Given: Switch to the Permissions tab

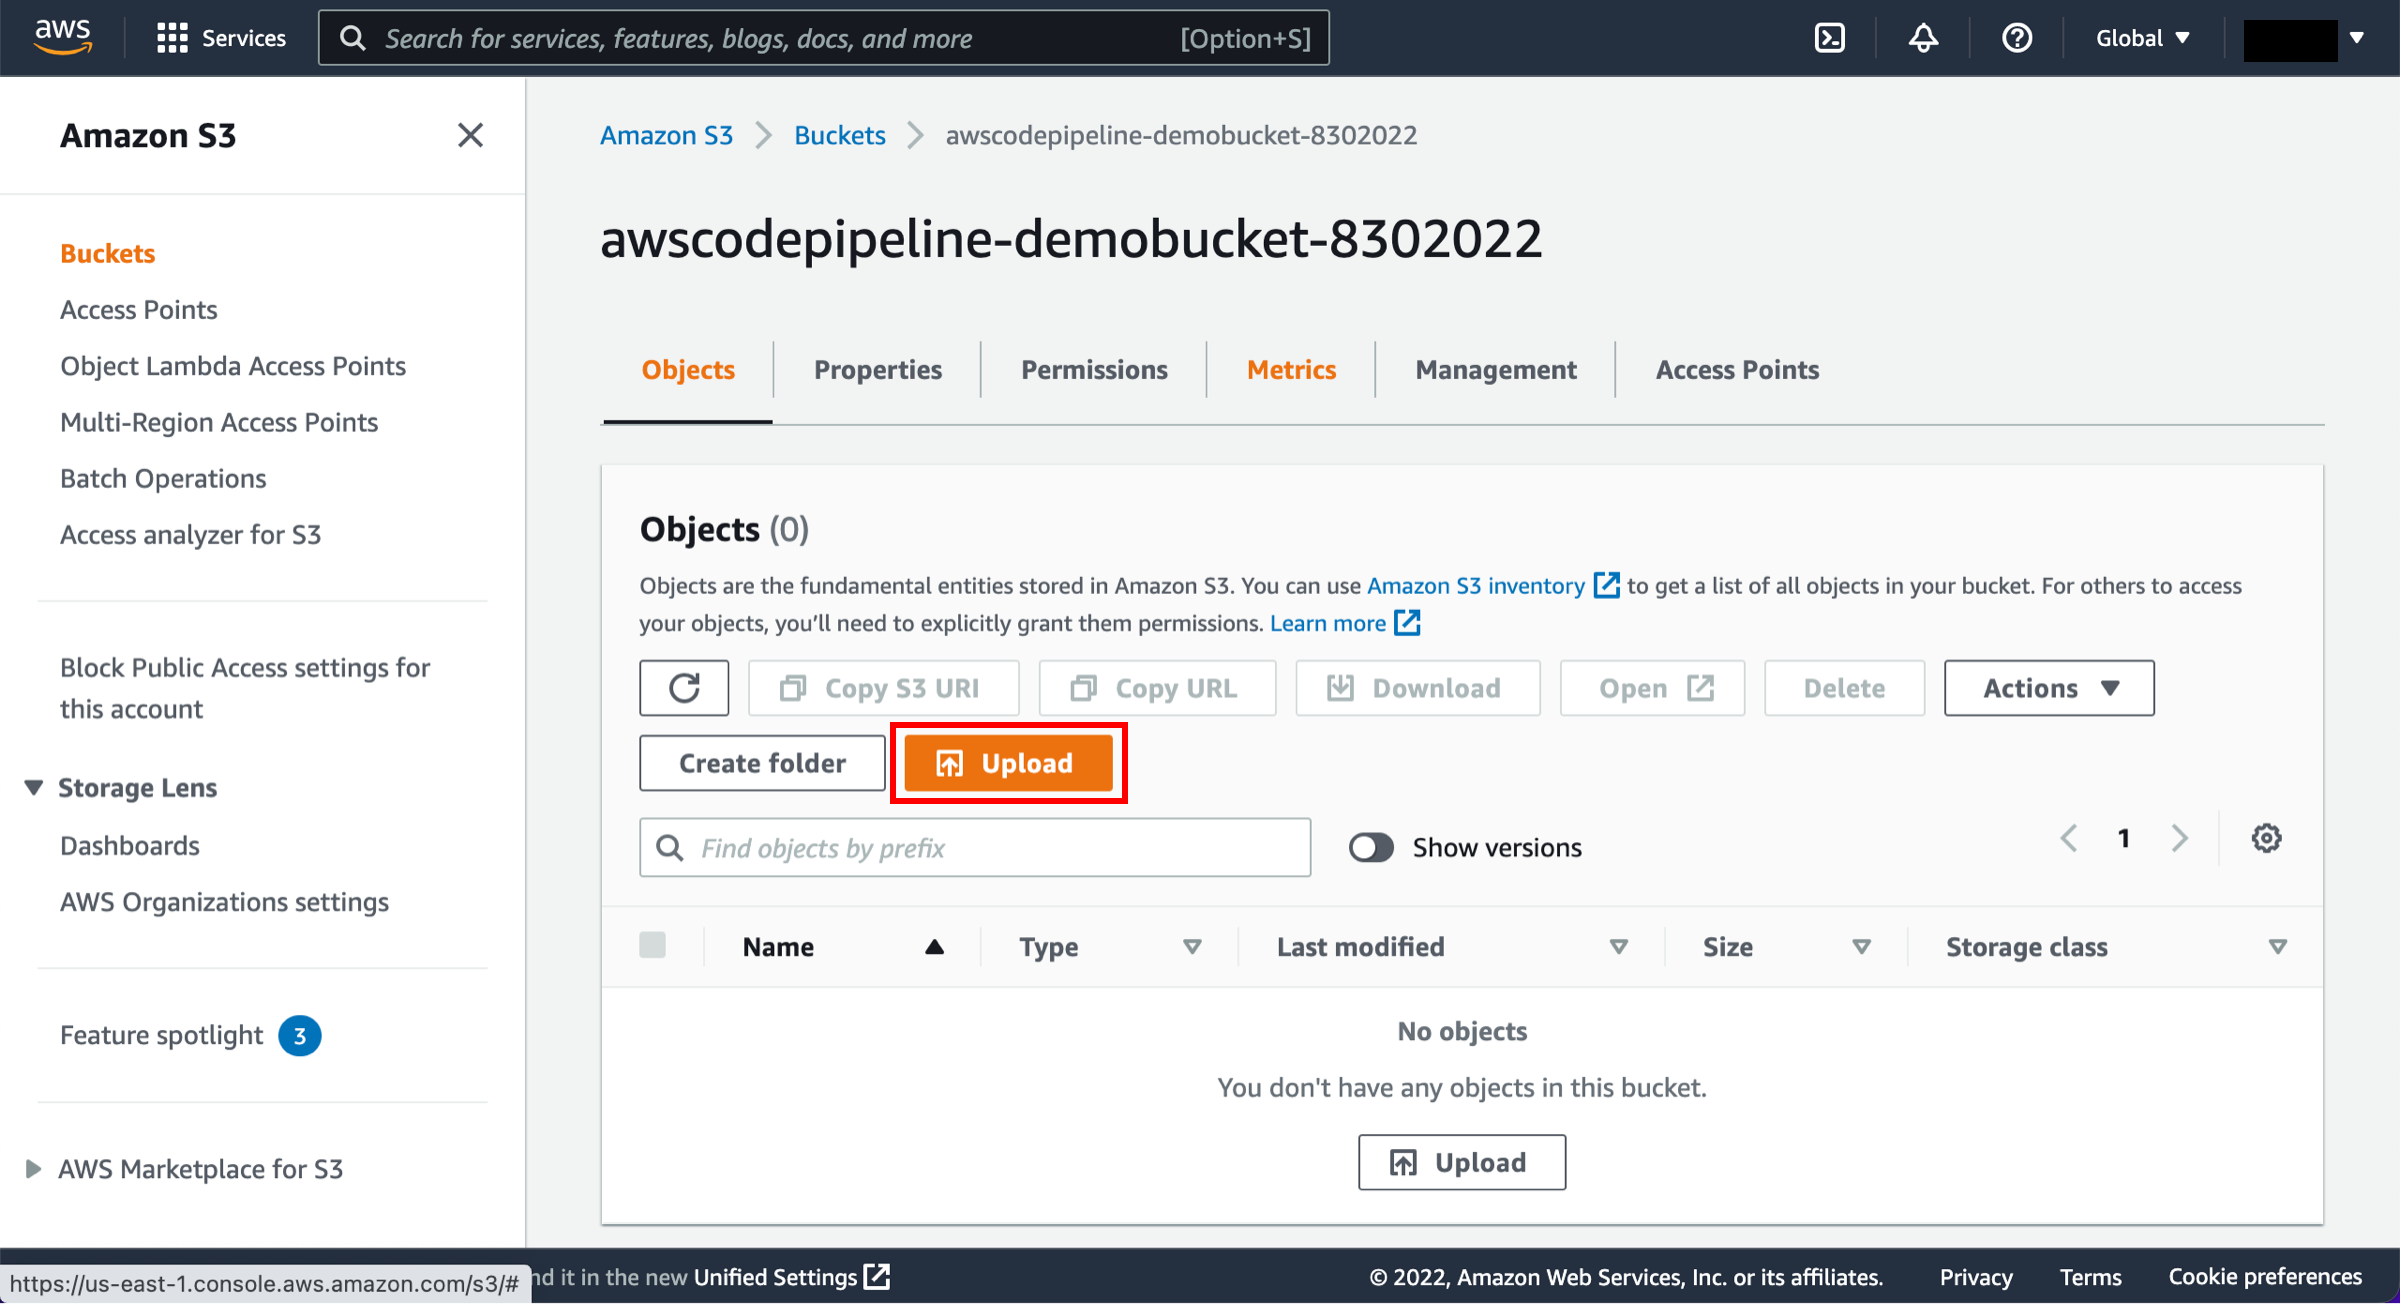Looking at the screenshot, I should pos(1094,370).
